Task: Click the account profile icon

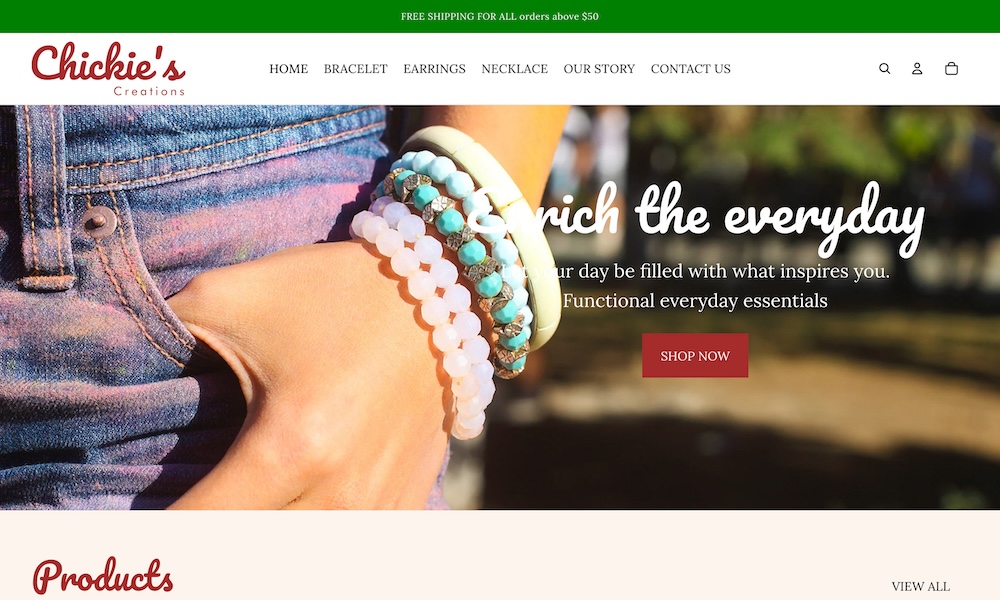Action: 916,68
